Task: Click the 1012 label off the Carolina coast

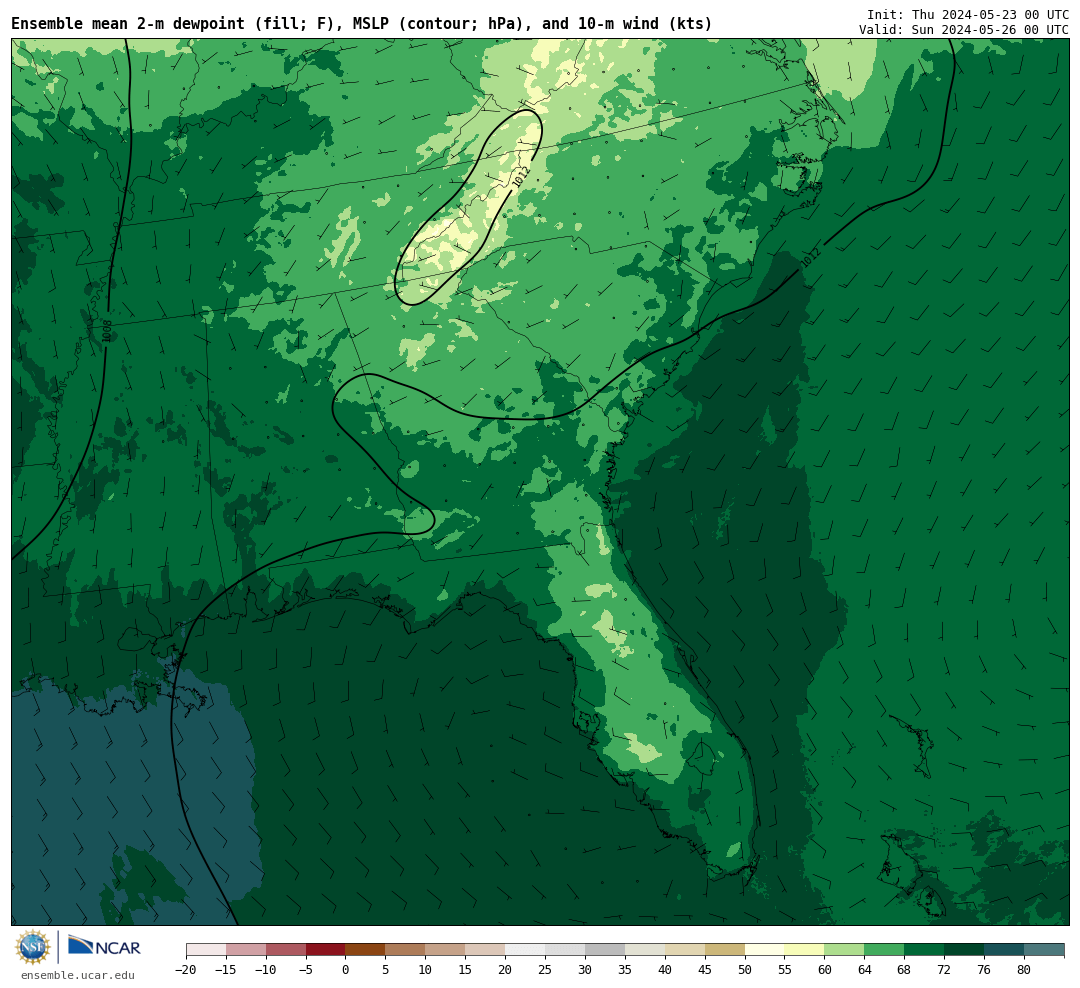Action: pos(811,258)
